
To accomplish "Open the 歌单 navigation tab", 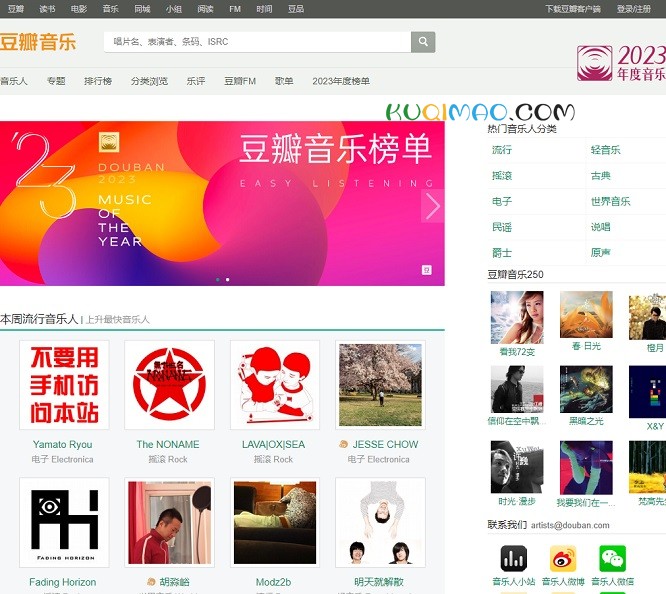I will coord(284,81).
